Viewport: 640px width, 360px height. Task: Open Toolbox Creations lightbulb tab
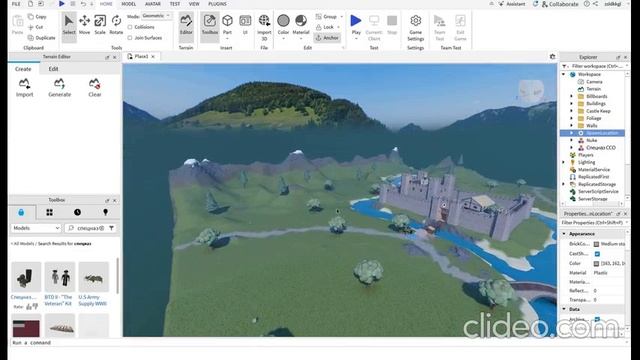[x=105, y=212]
